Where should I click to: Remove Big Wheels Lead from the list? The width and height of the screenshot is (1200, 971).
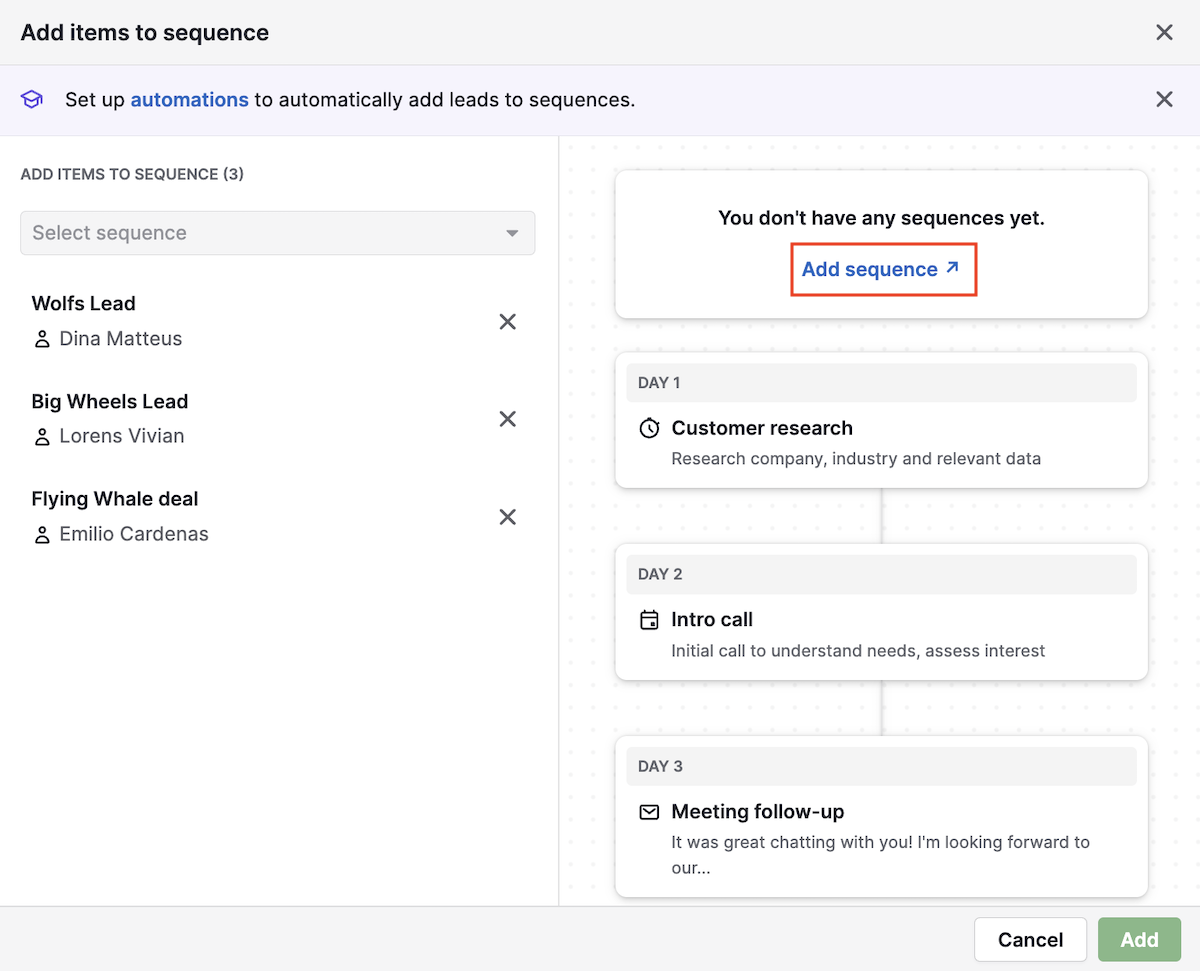[x=507, y=418]
